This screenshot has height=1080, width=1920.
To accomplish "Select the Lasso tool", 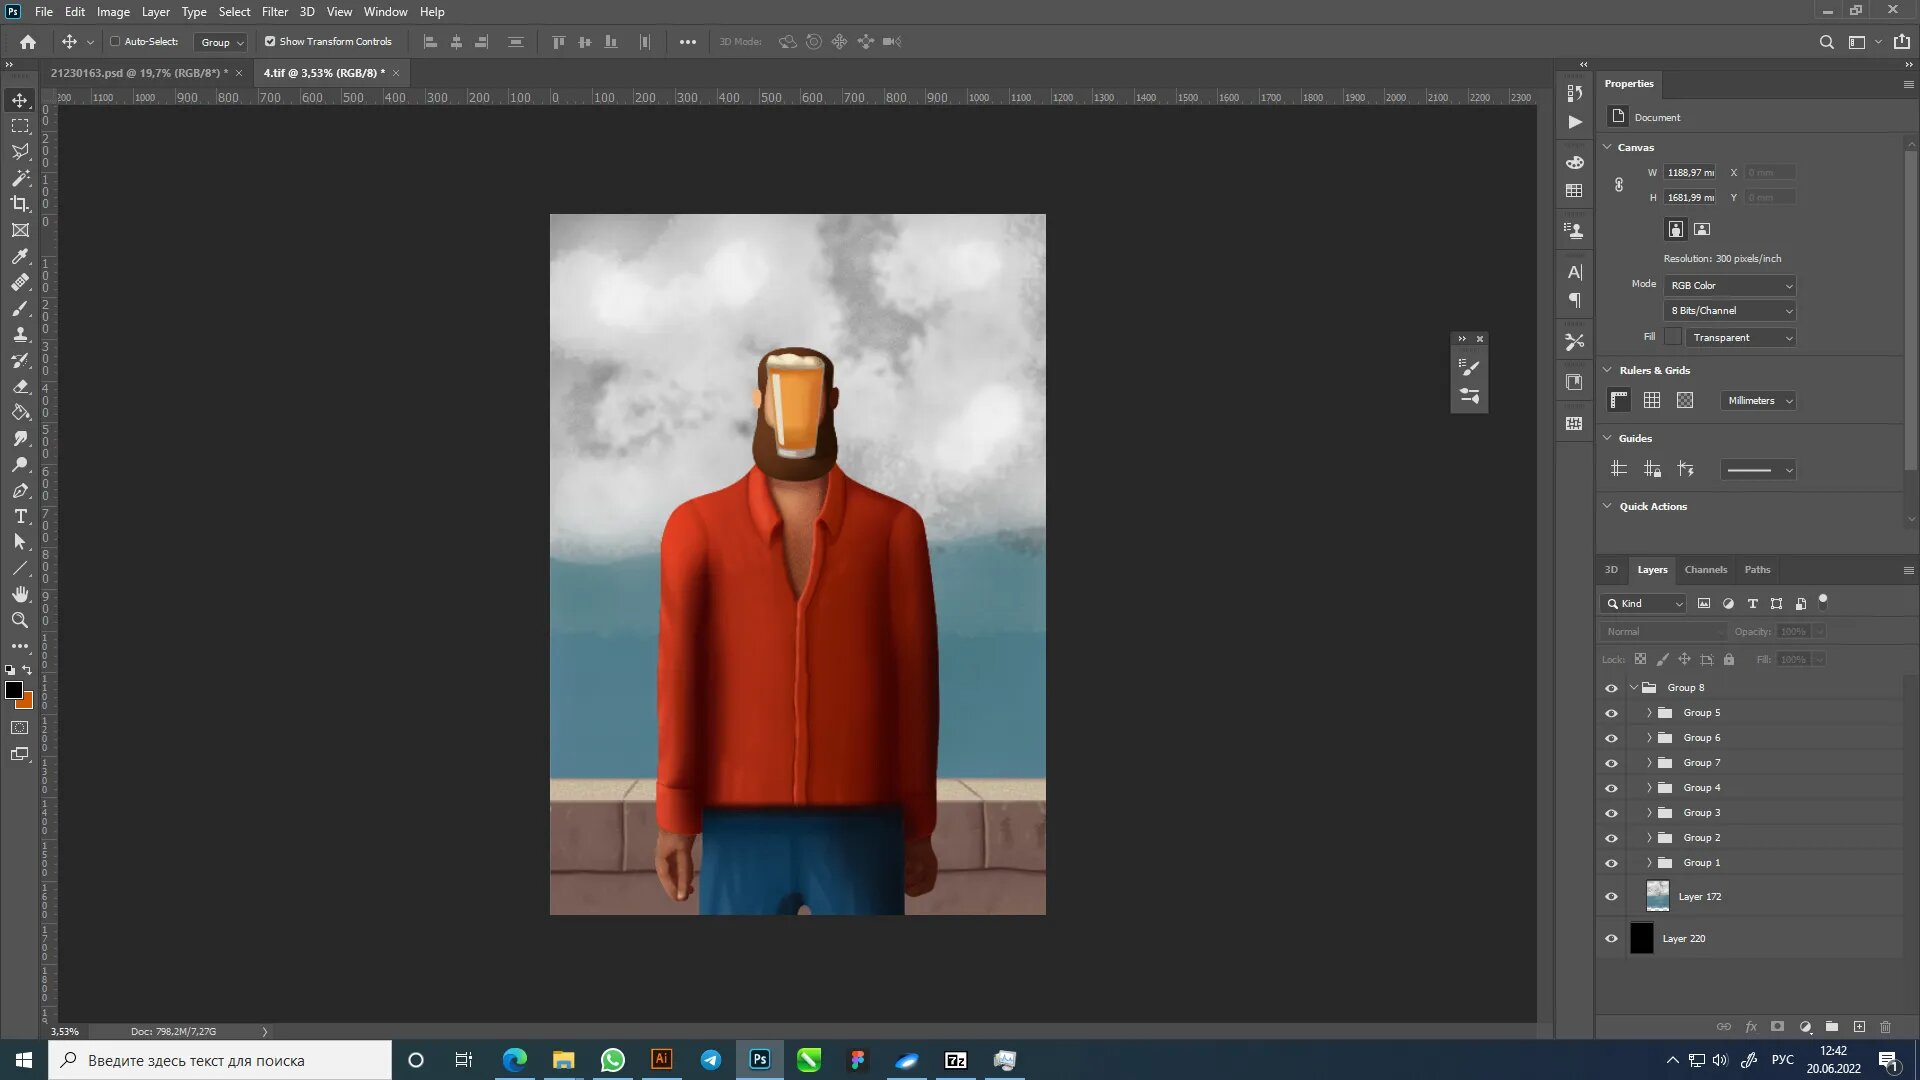I will coord(20,152).
